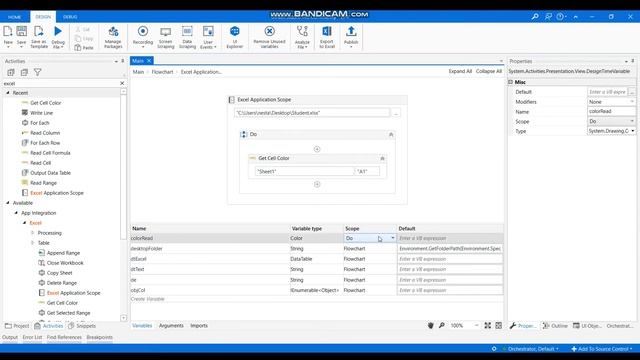This screenshot has height=360, width=640.
Task: Click Paste in the ribbon
Action: (84, 48)
